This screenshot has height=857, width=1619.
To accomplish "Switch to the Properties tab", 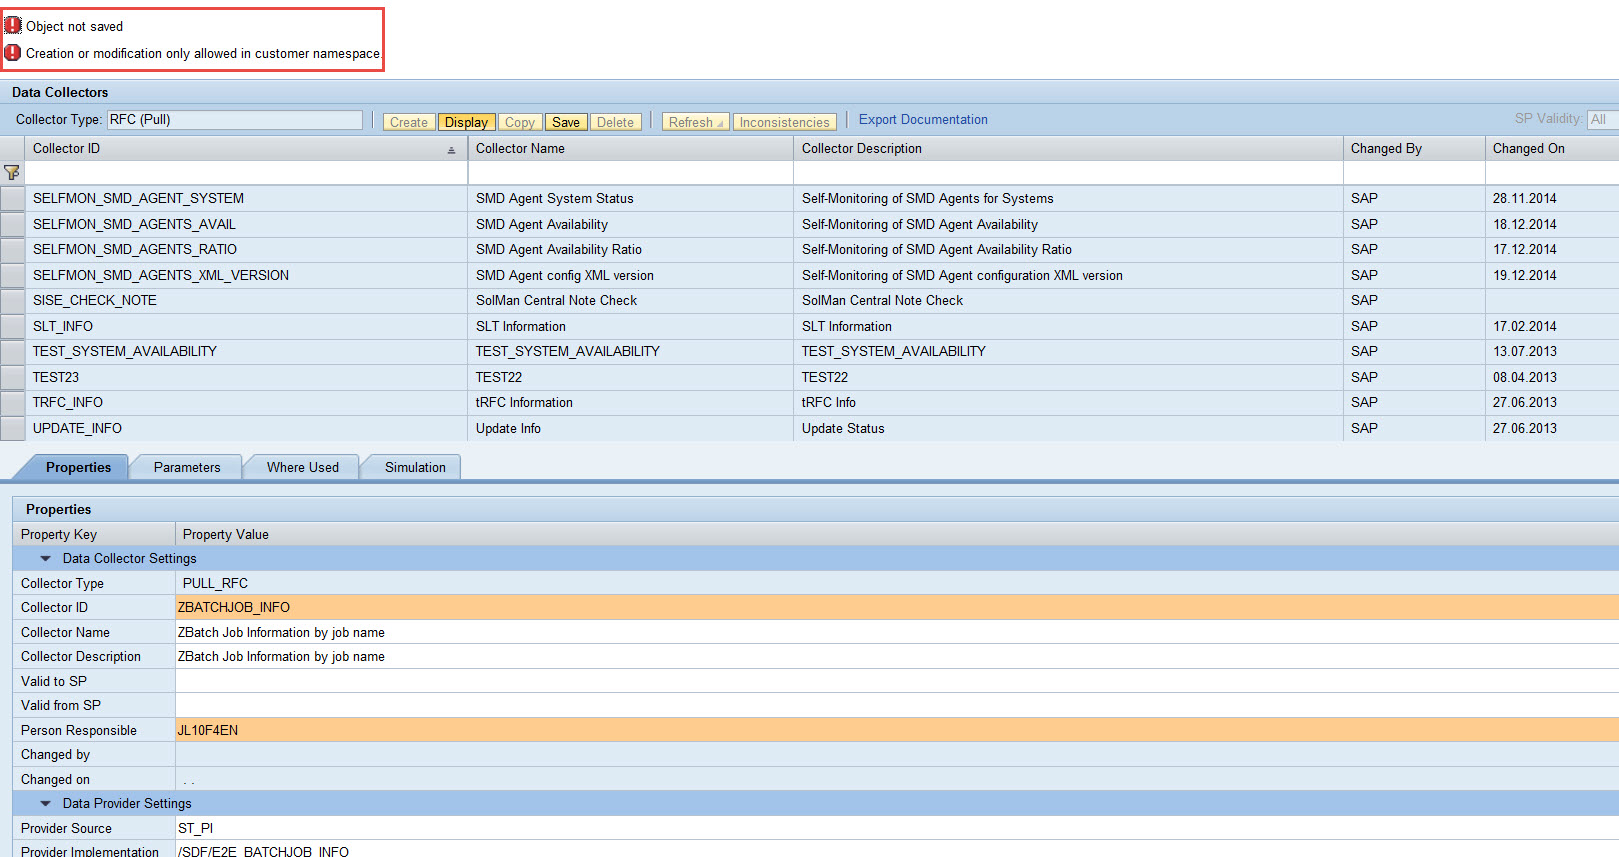I will 78,467.
